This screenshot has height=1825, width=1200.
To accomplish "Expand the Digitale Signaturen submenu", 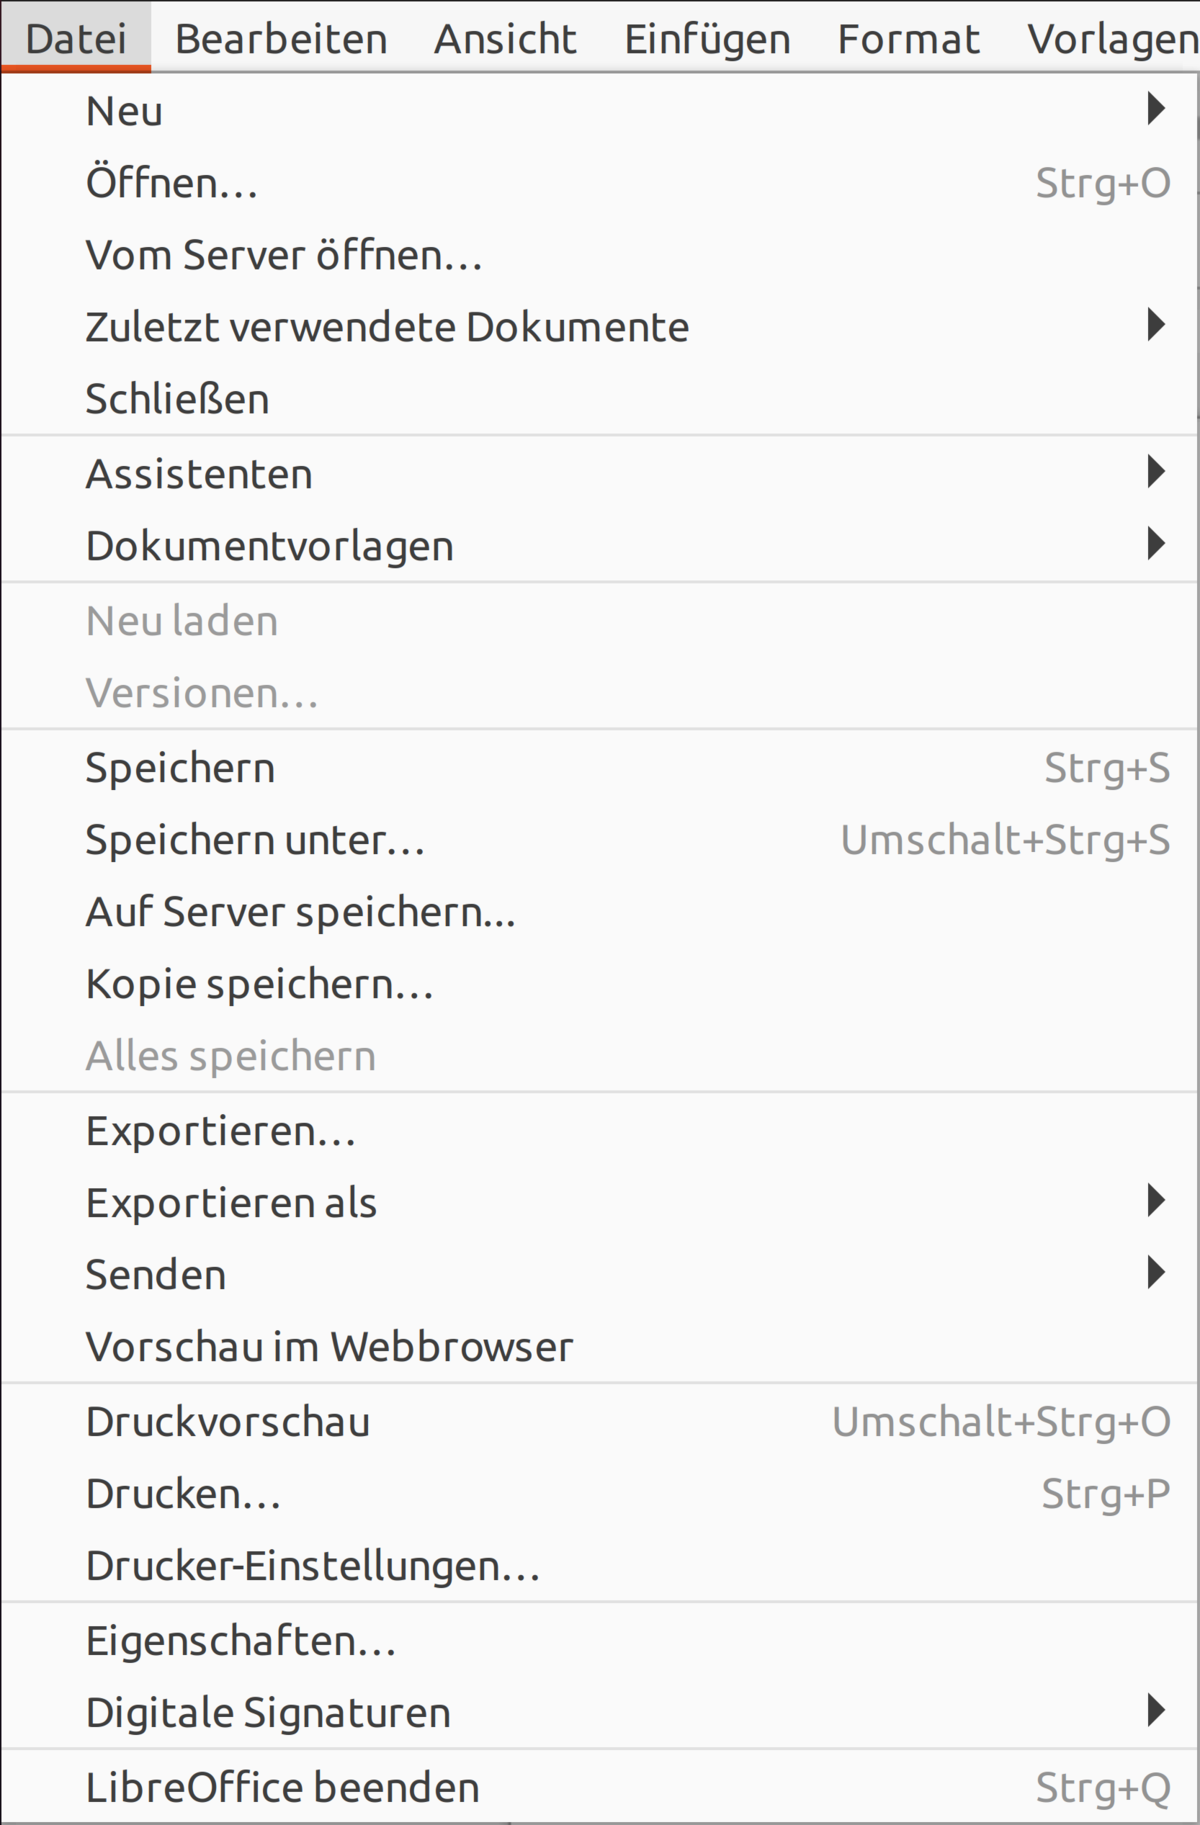I will [x=599, y=1712].
